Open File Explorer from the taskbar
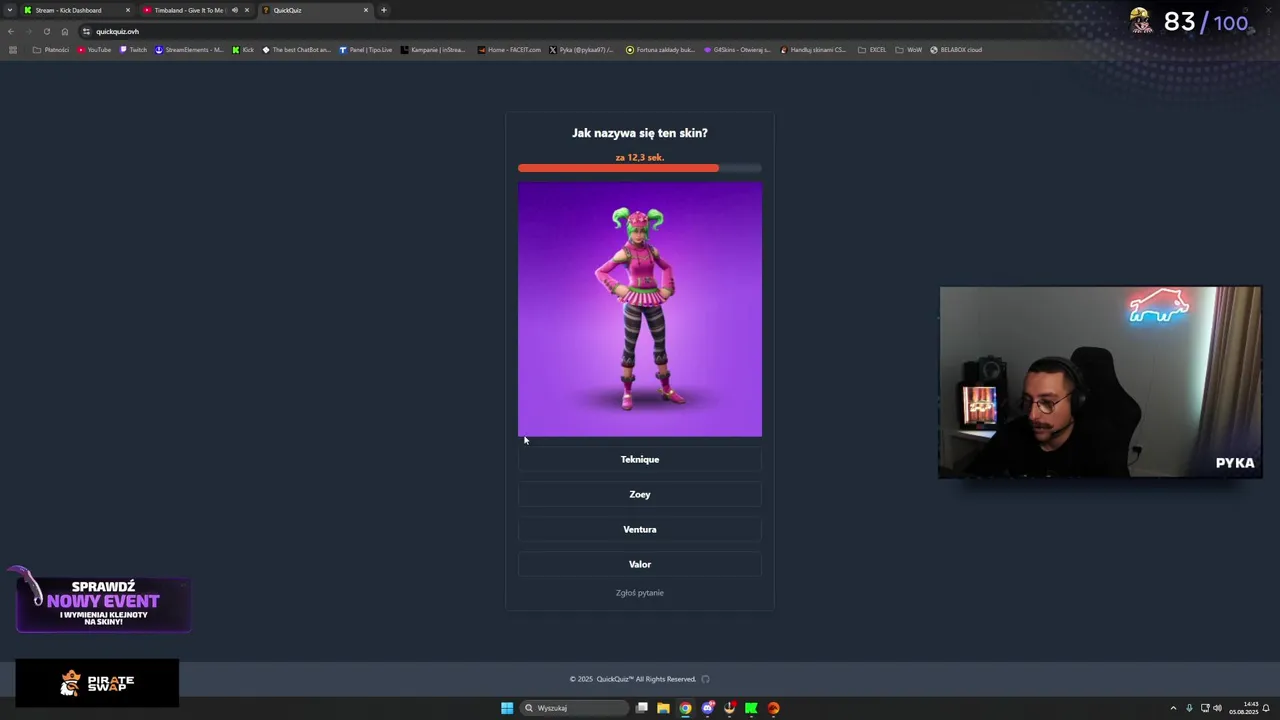This screenshot has width=1280, height=720. (x=663, y=708)
